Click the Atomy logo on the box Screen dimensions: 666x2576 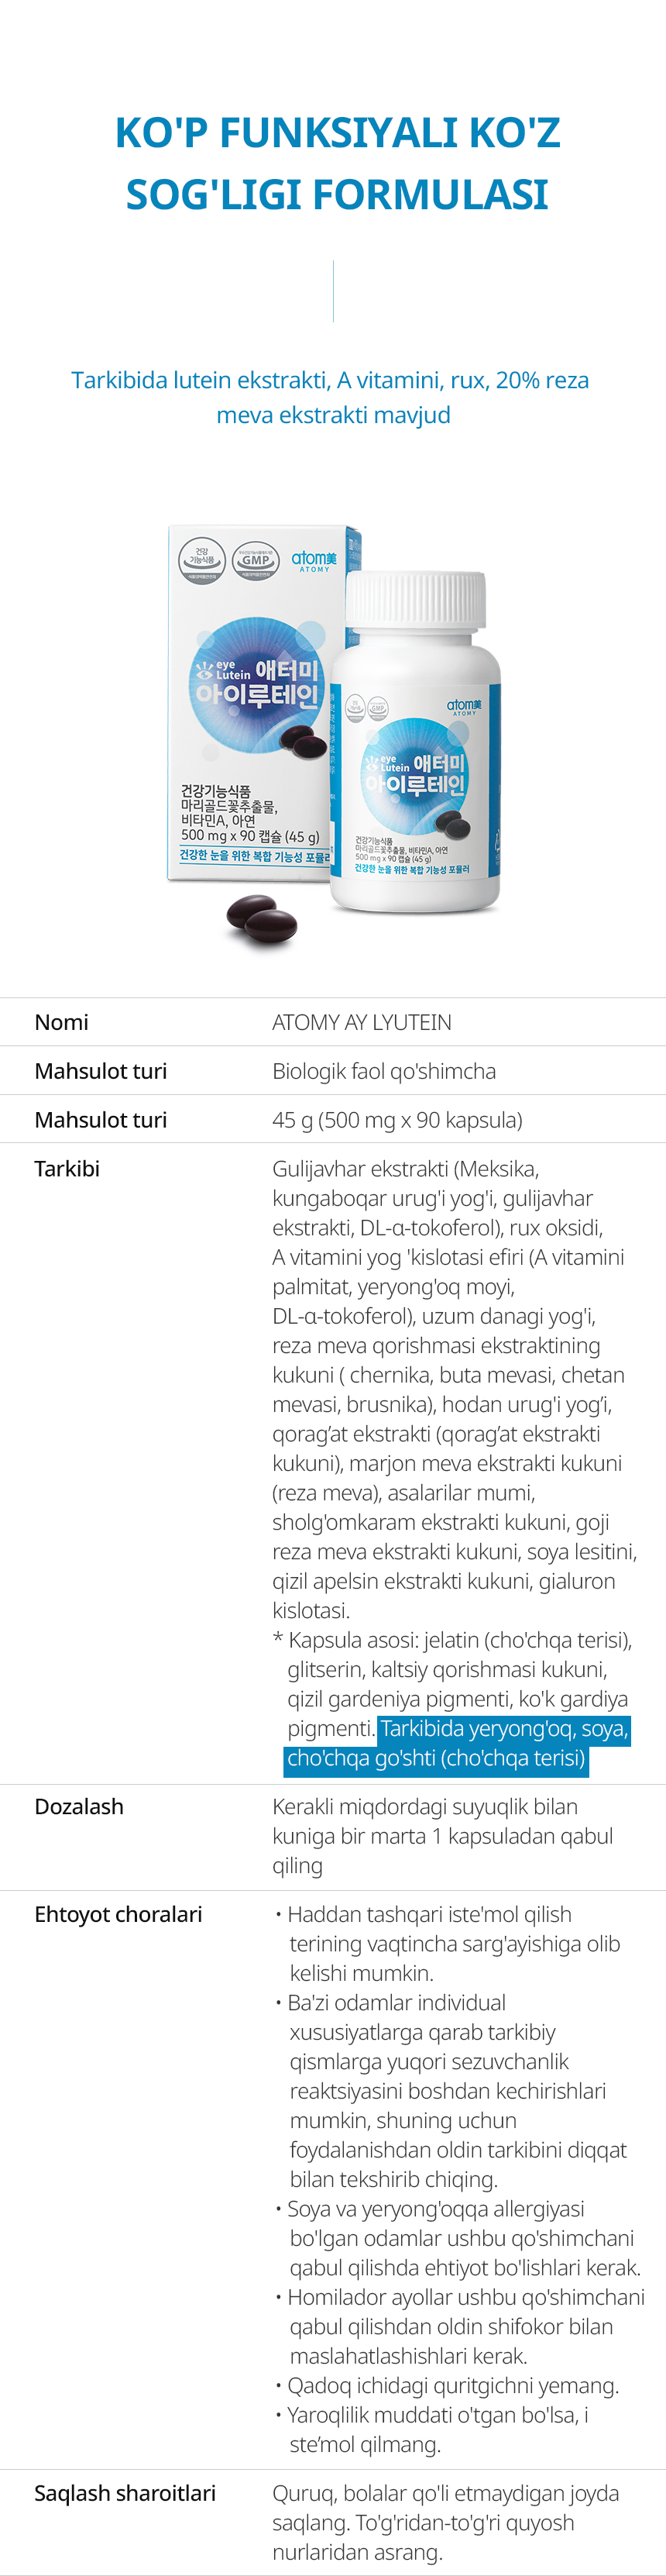[x=314, y=560]
